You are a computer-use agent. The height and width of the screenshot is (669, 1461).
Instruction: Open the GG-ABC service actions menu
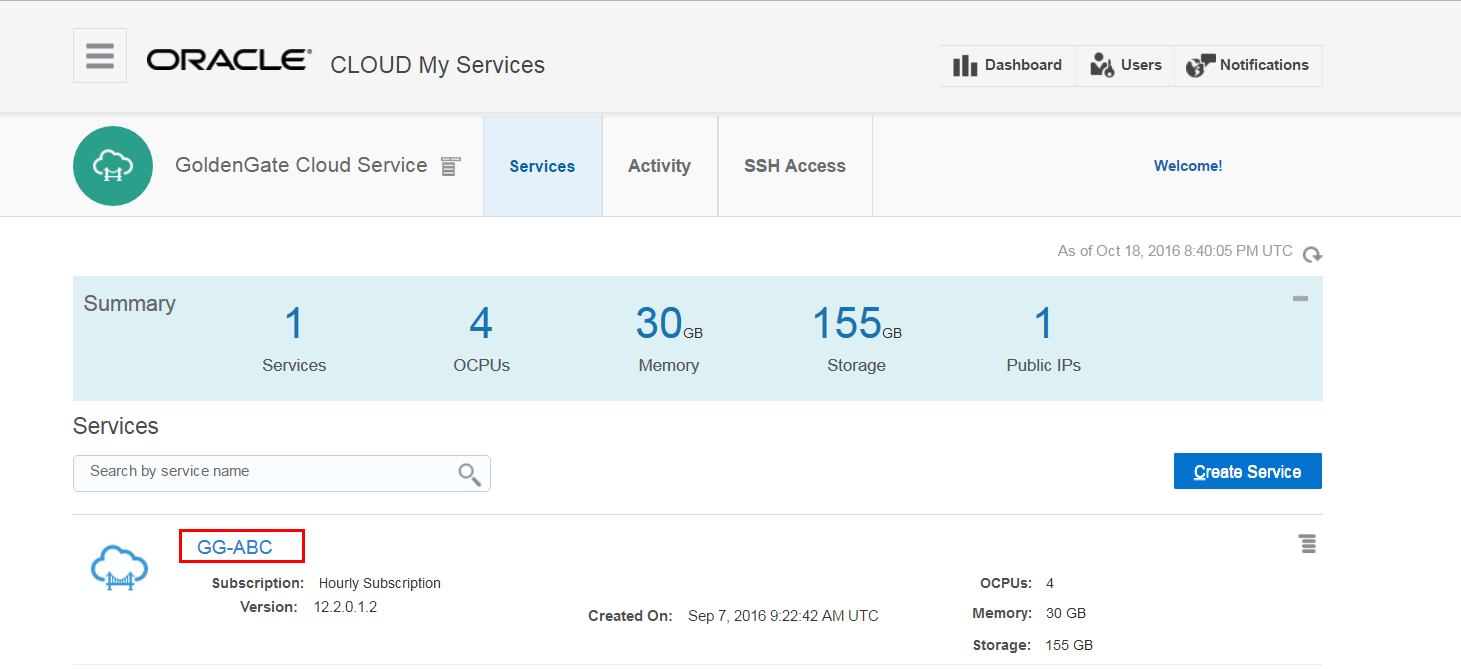pyautogui.click(x=1307, y=544)
